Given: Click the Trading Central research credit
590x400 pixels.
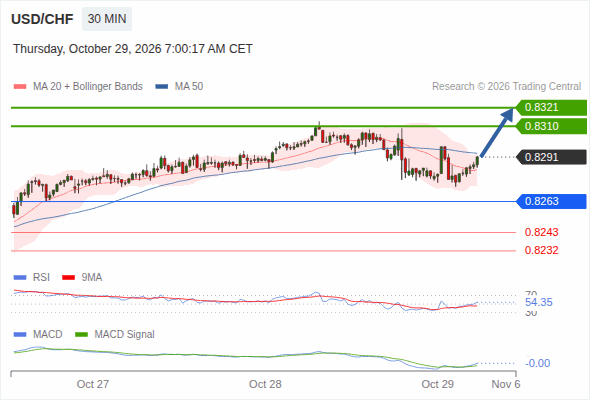Looking at the screenshot, I should [506, 87].
